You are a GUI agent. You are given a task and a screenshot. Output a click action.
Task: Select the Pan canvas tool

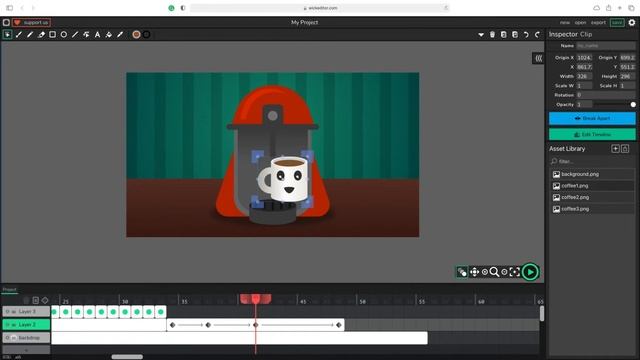pos(474,272)
